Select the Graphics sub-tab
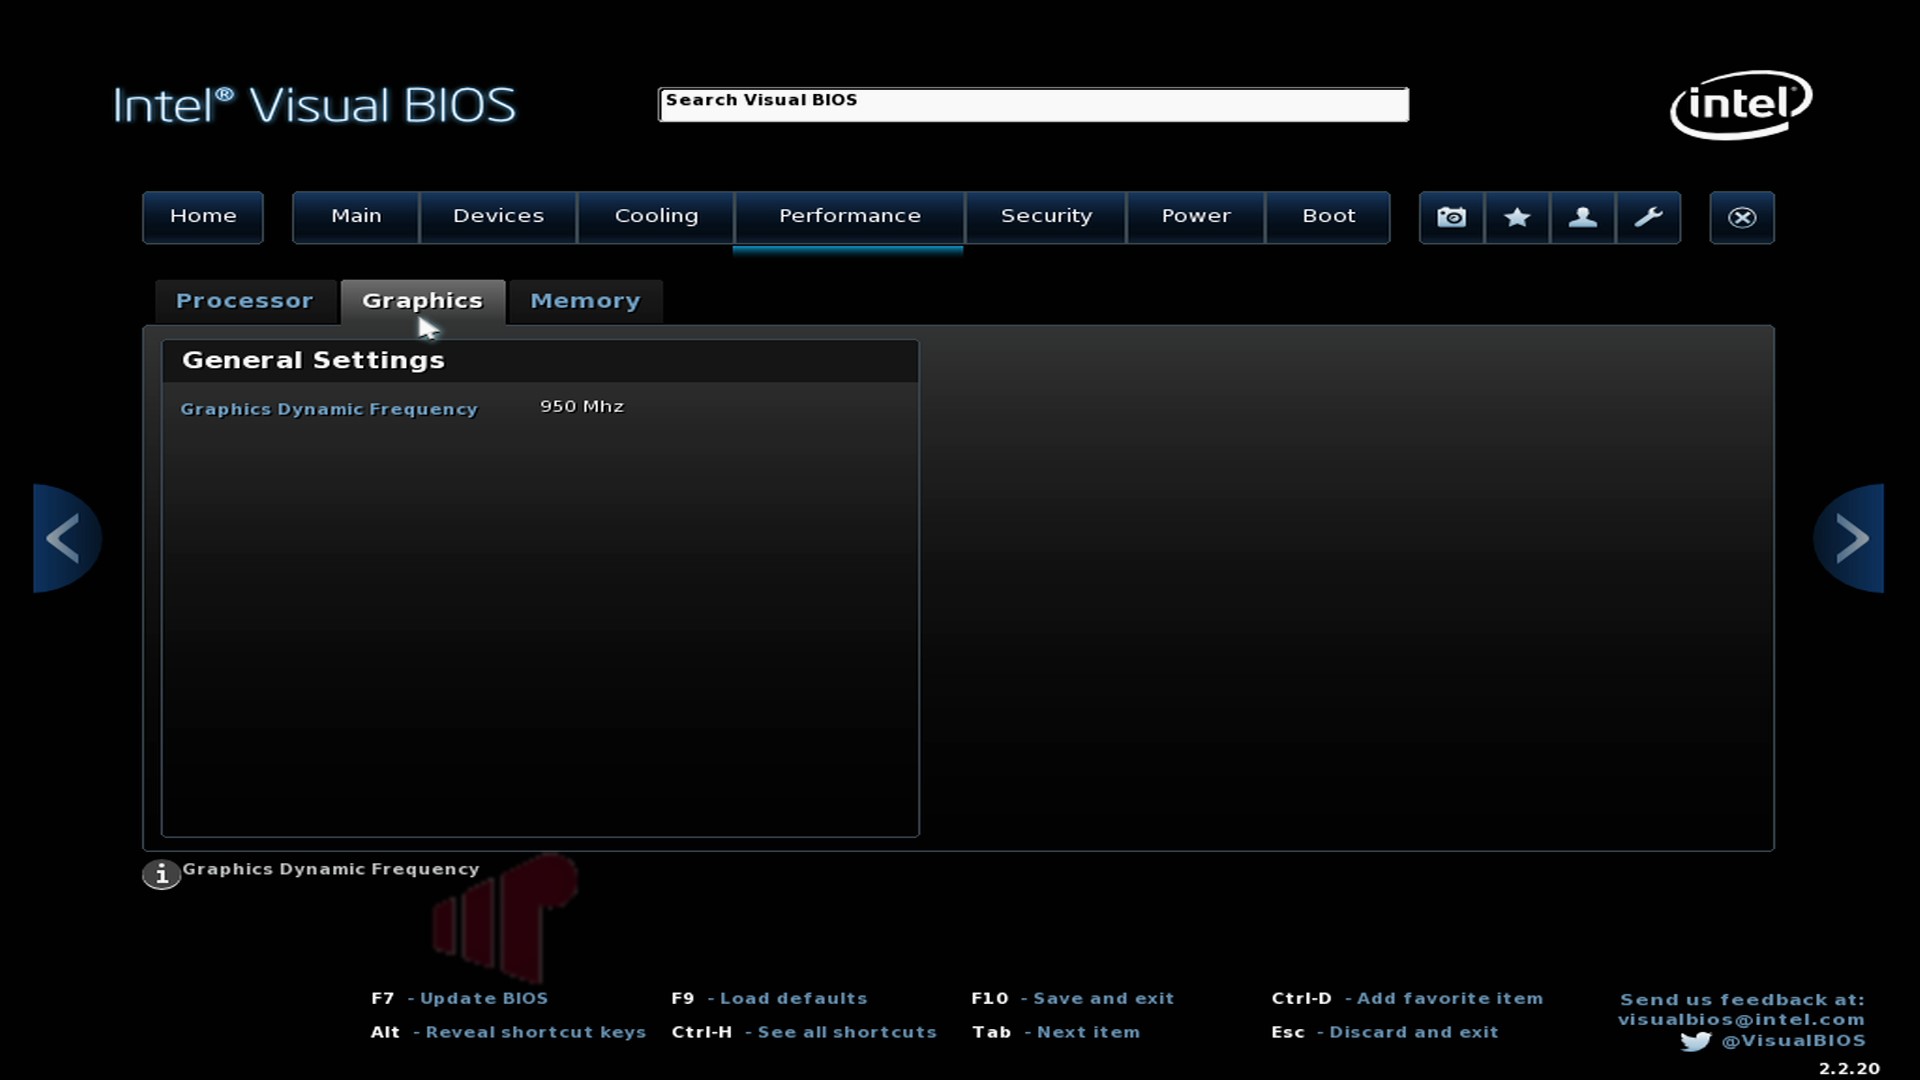The width and height of the screenshot is (1920, 1080). pos(423,301)
